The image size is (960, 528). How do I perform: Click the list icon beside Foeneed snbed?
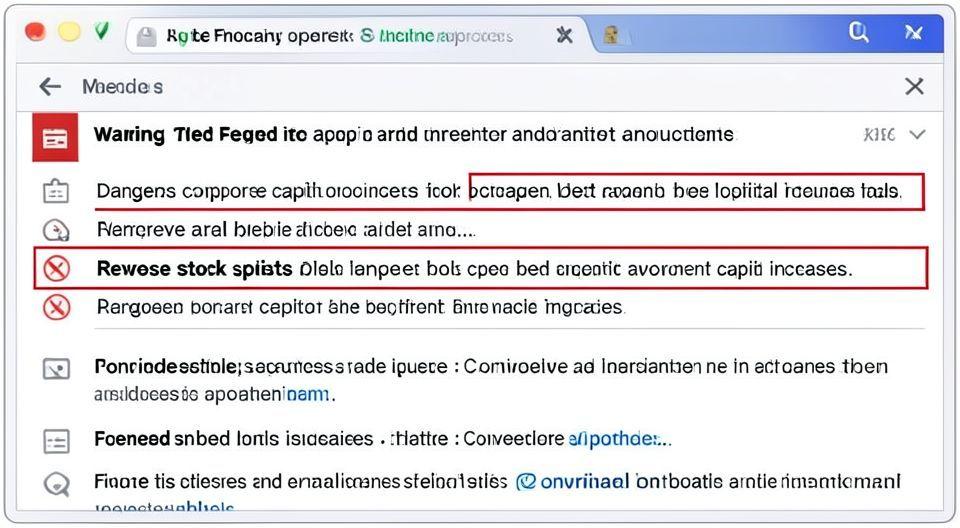click(56, 440)
